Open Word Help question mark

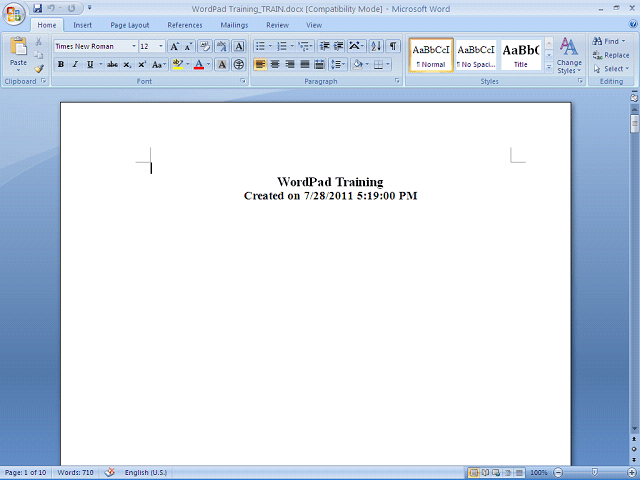632,24
